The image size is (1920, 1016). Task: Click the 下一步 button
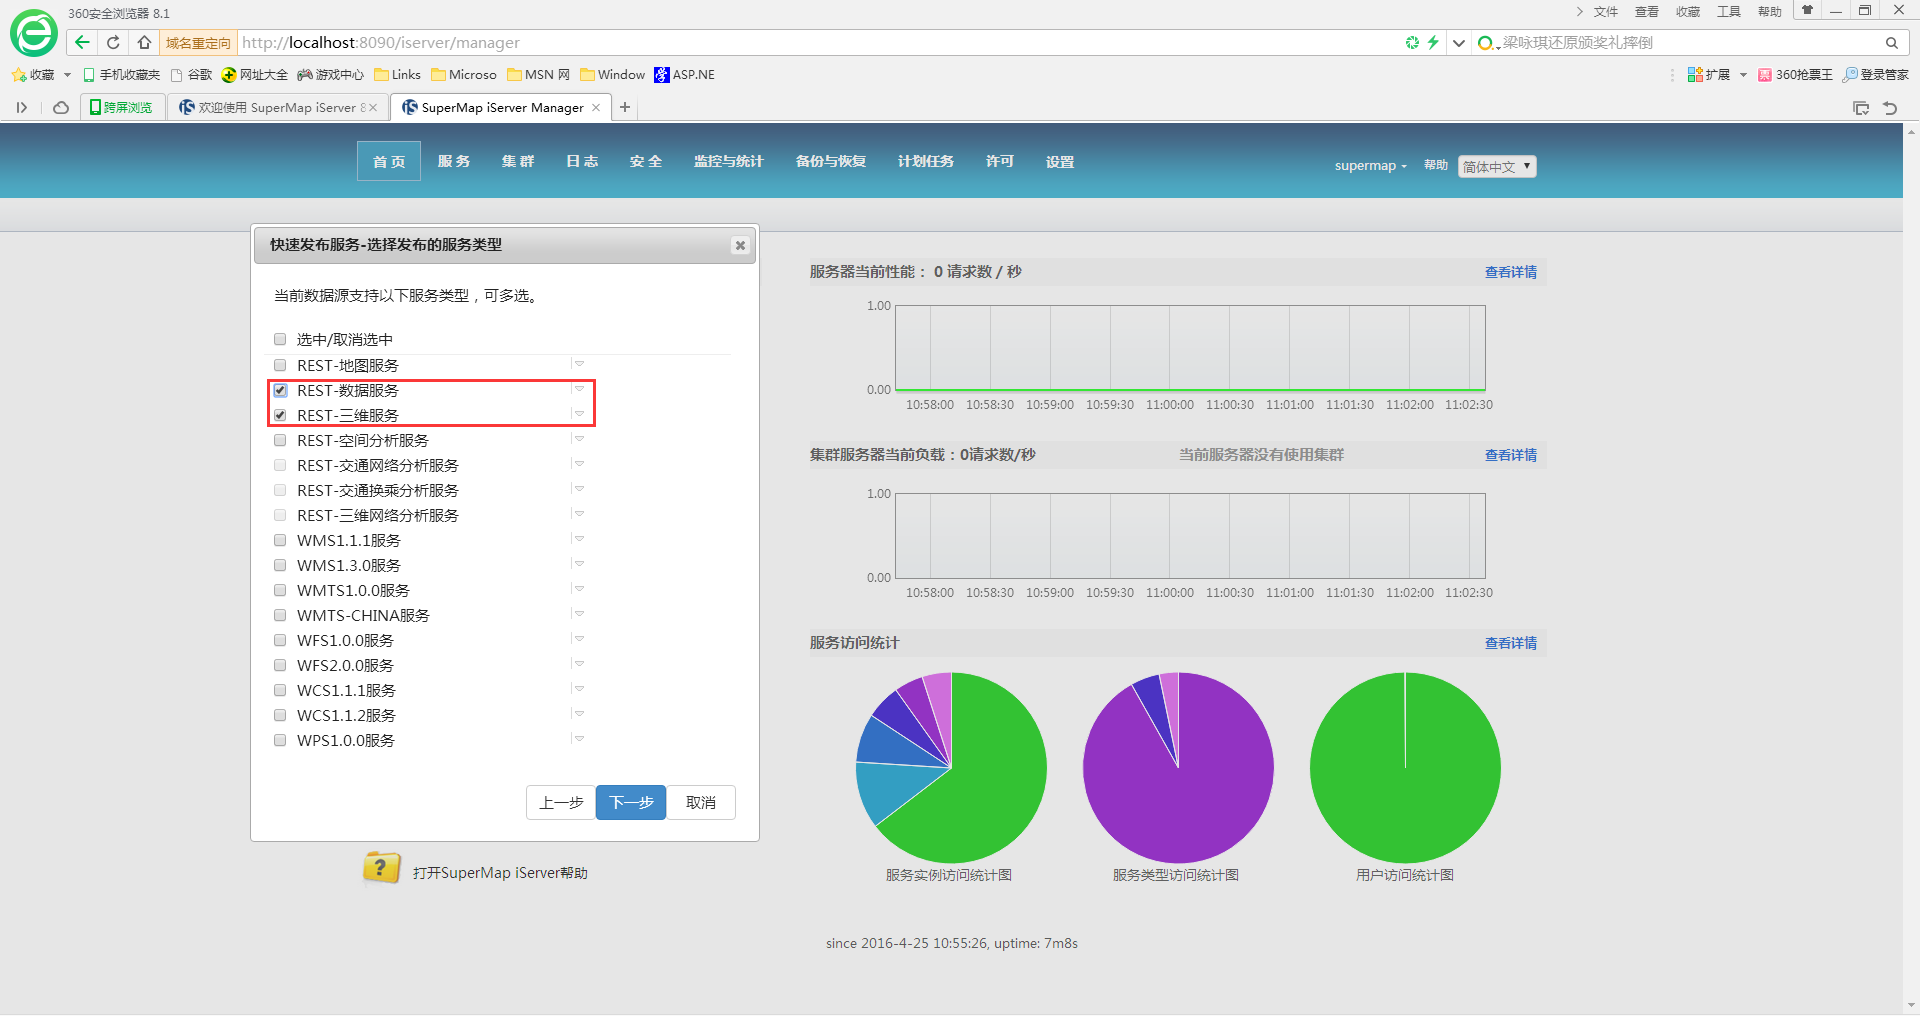coord(631,802)
